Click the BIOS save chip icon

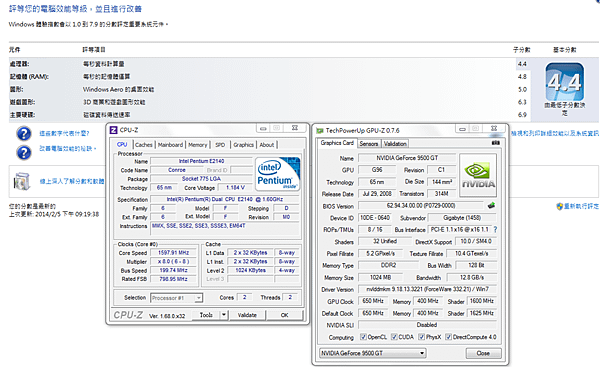pyautogui.click(x=491, y=206)
